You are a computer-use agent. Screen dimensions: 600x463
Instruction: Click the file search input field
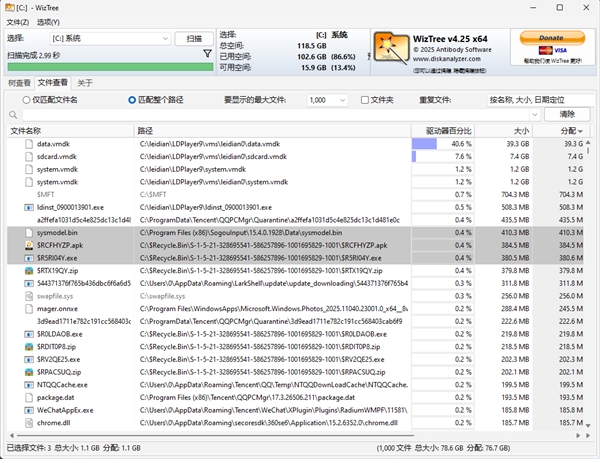coord(276,114)
